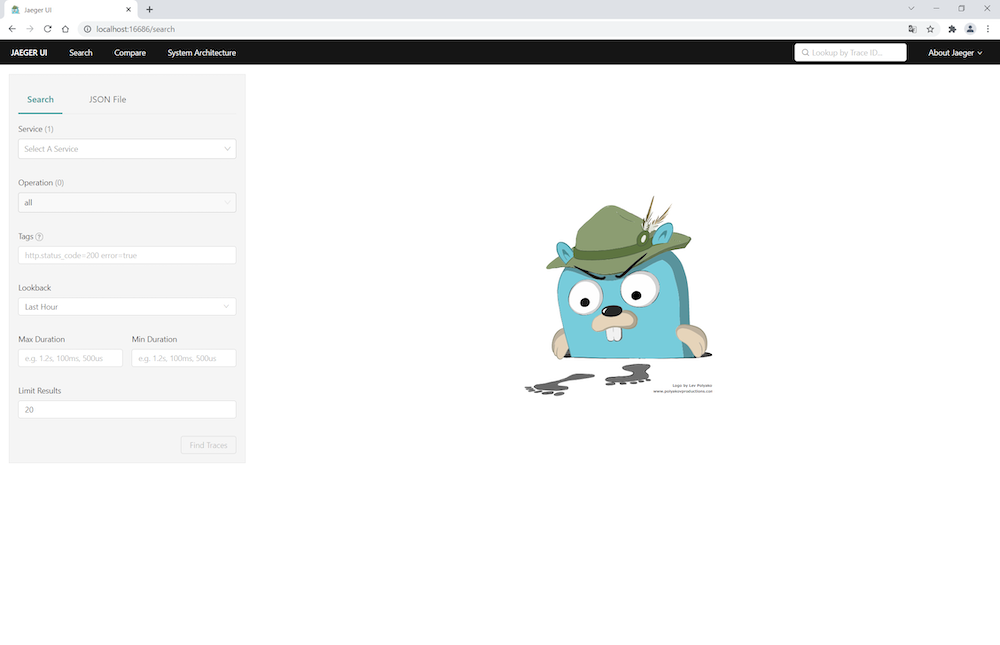The width and height of the screenshot is (1000, 645).
Task: Go back to the previous page
Action: 12,29
